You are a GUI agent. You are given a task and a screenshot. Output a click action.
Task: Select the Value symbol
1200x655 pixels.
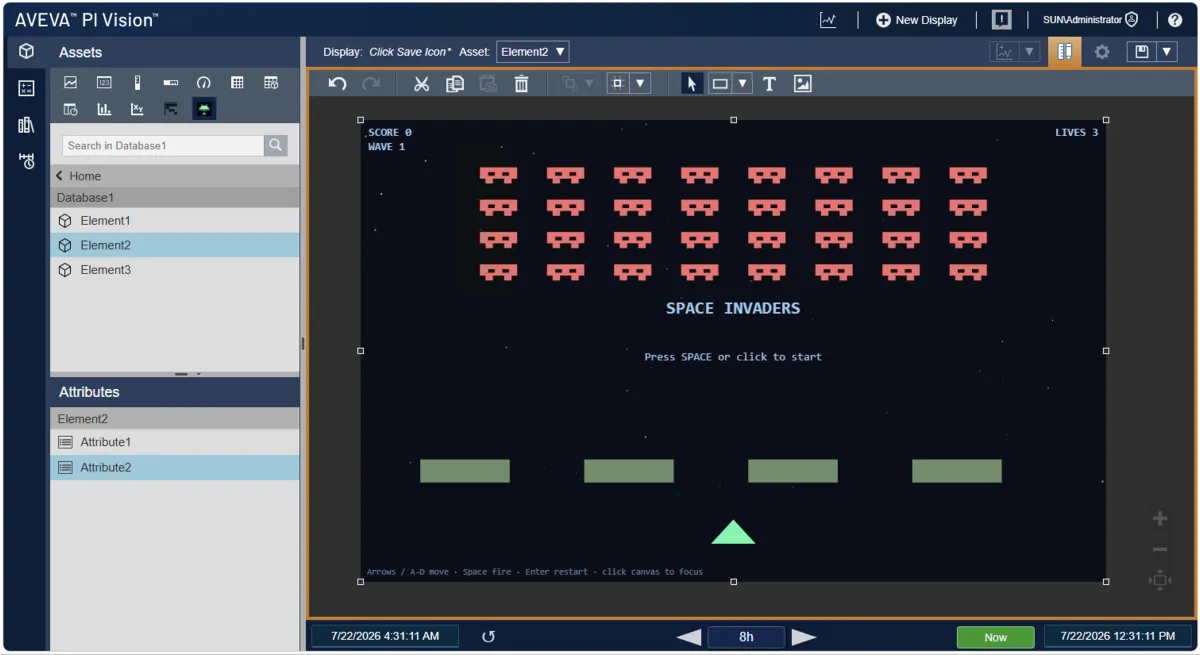coord(104,83)
